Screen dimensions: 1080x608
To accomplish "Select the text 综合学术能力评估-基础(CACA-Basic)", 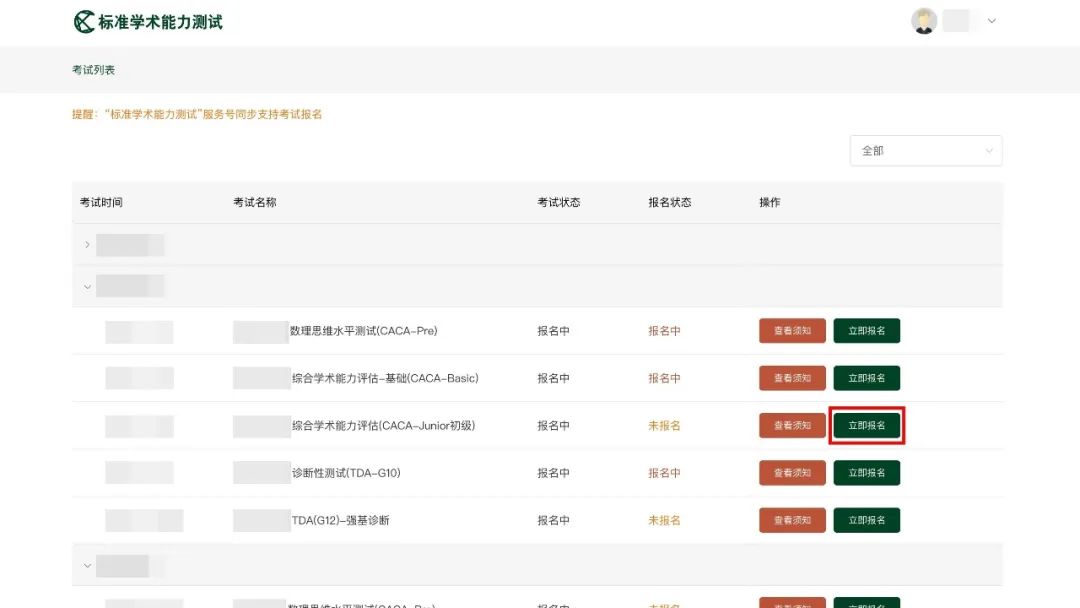I will click(x=385, y=378).
